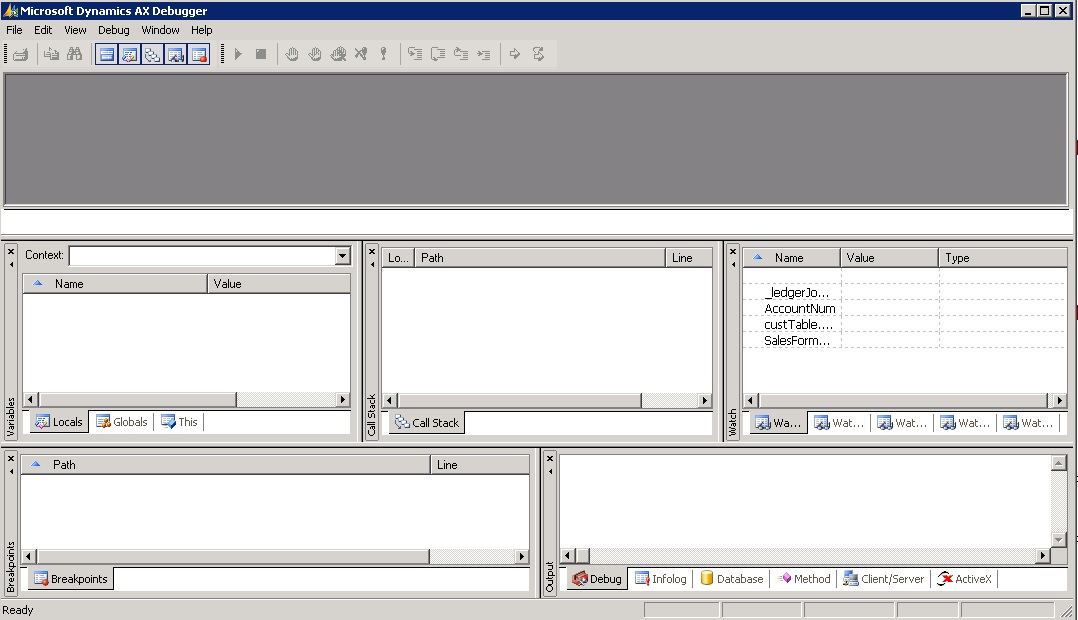This screenshot has width=1078, height=620.
Task: Click the last toolbar icon with curved arrows
Action: pos(538,54)
